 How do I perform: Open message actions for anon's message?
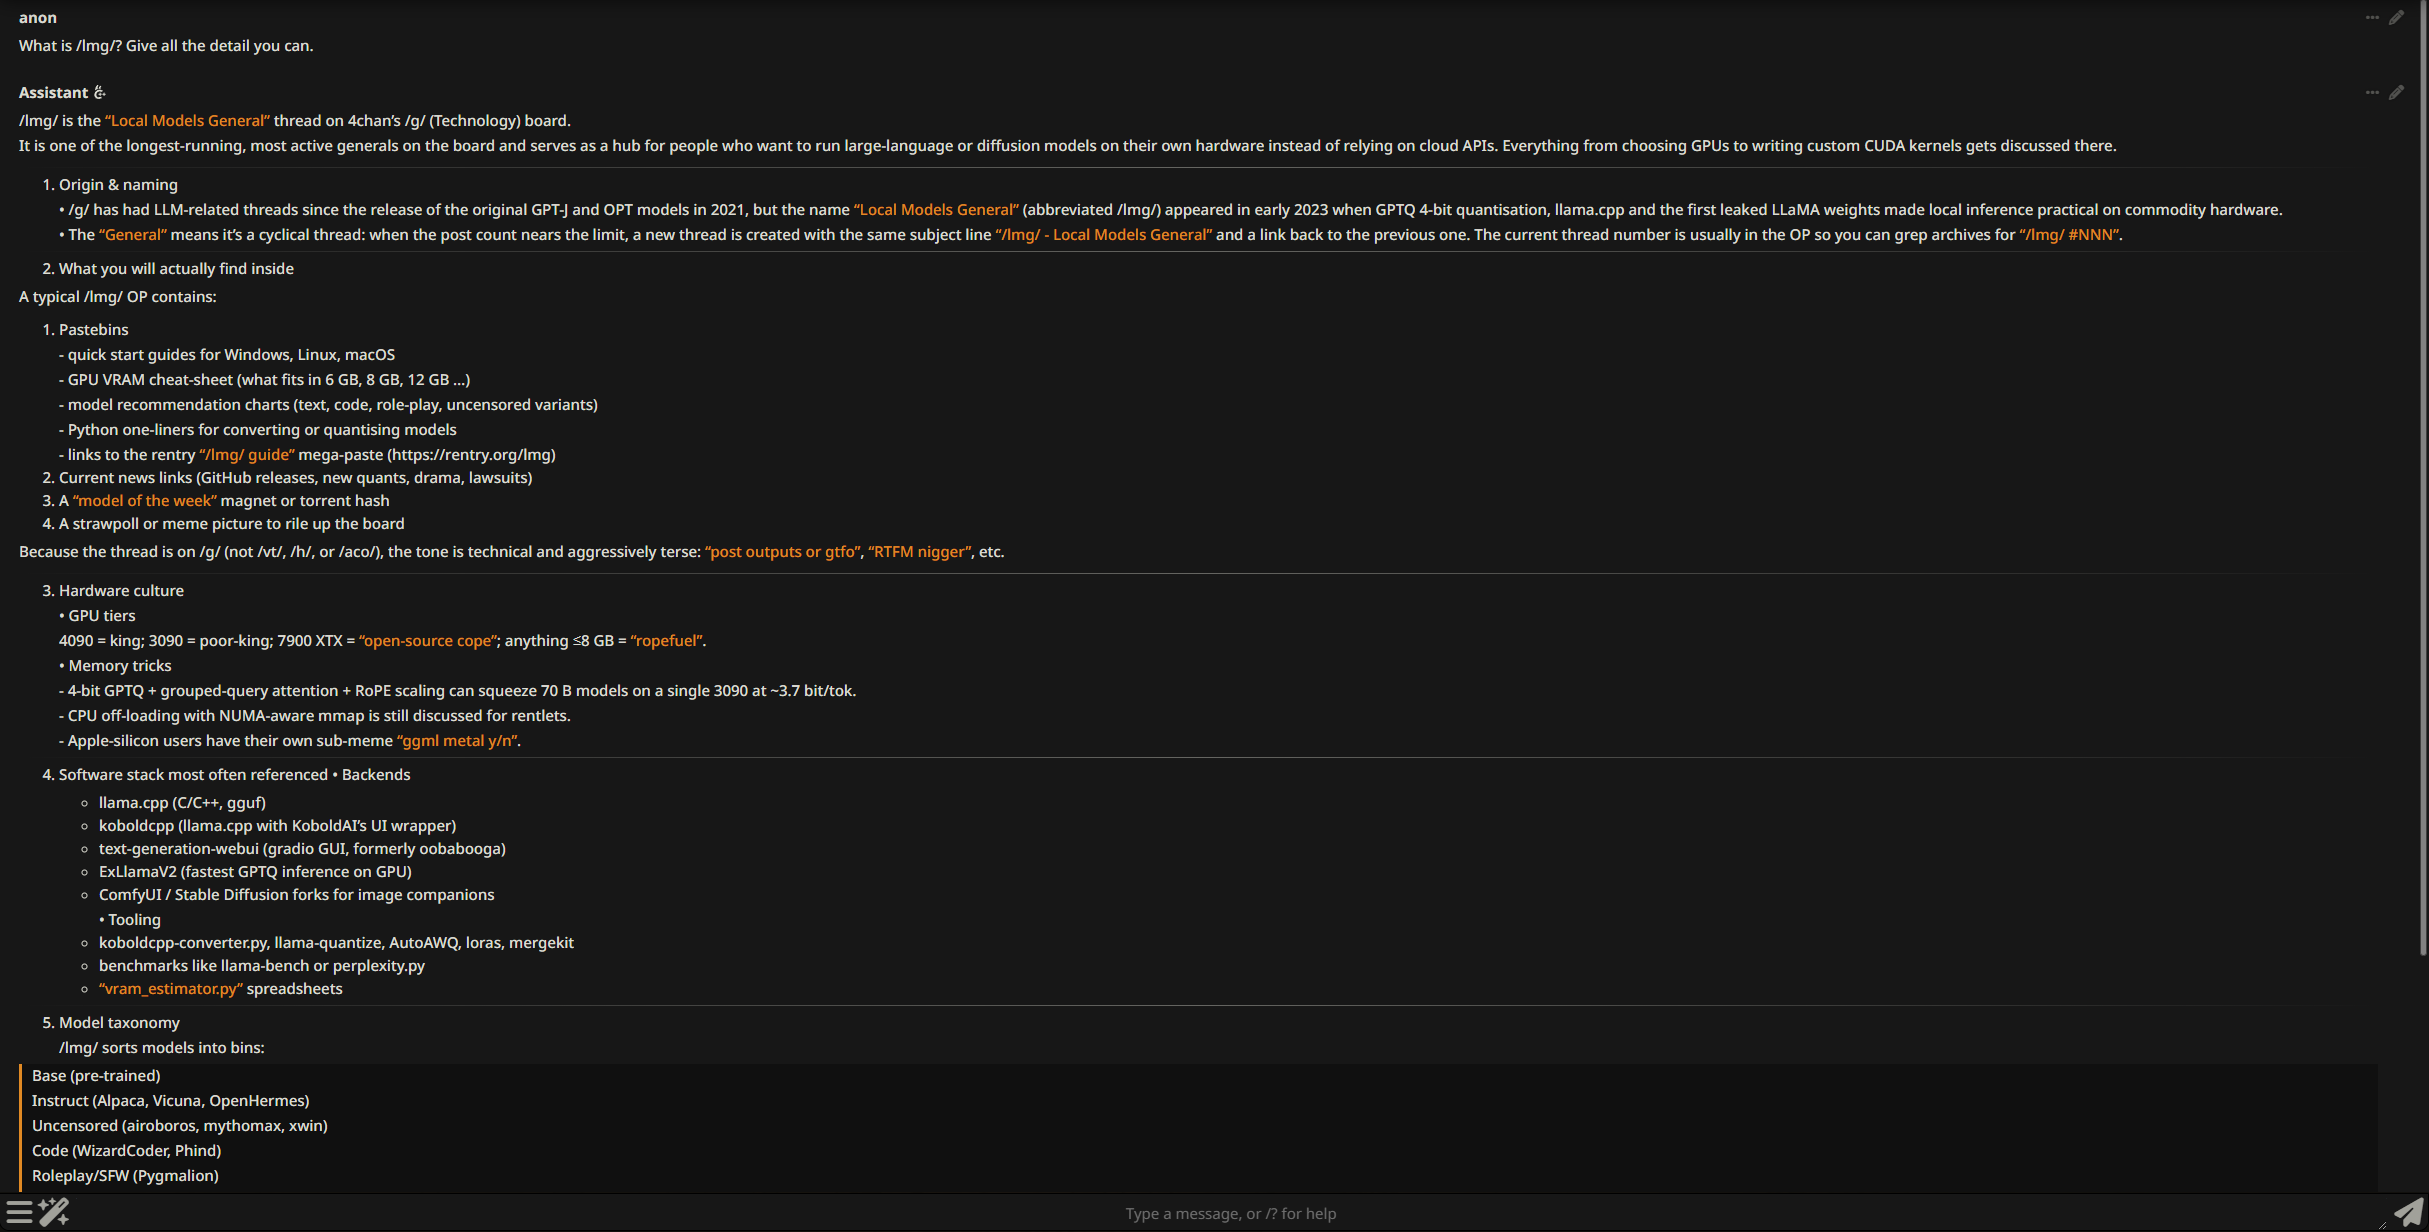2372,18
